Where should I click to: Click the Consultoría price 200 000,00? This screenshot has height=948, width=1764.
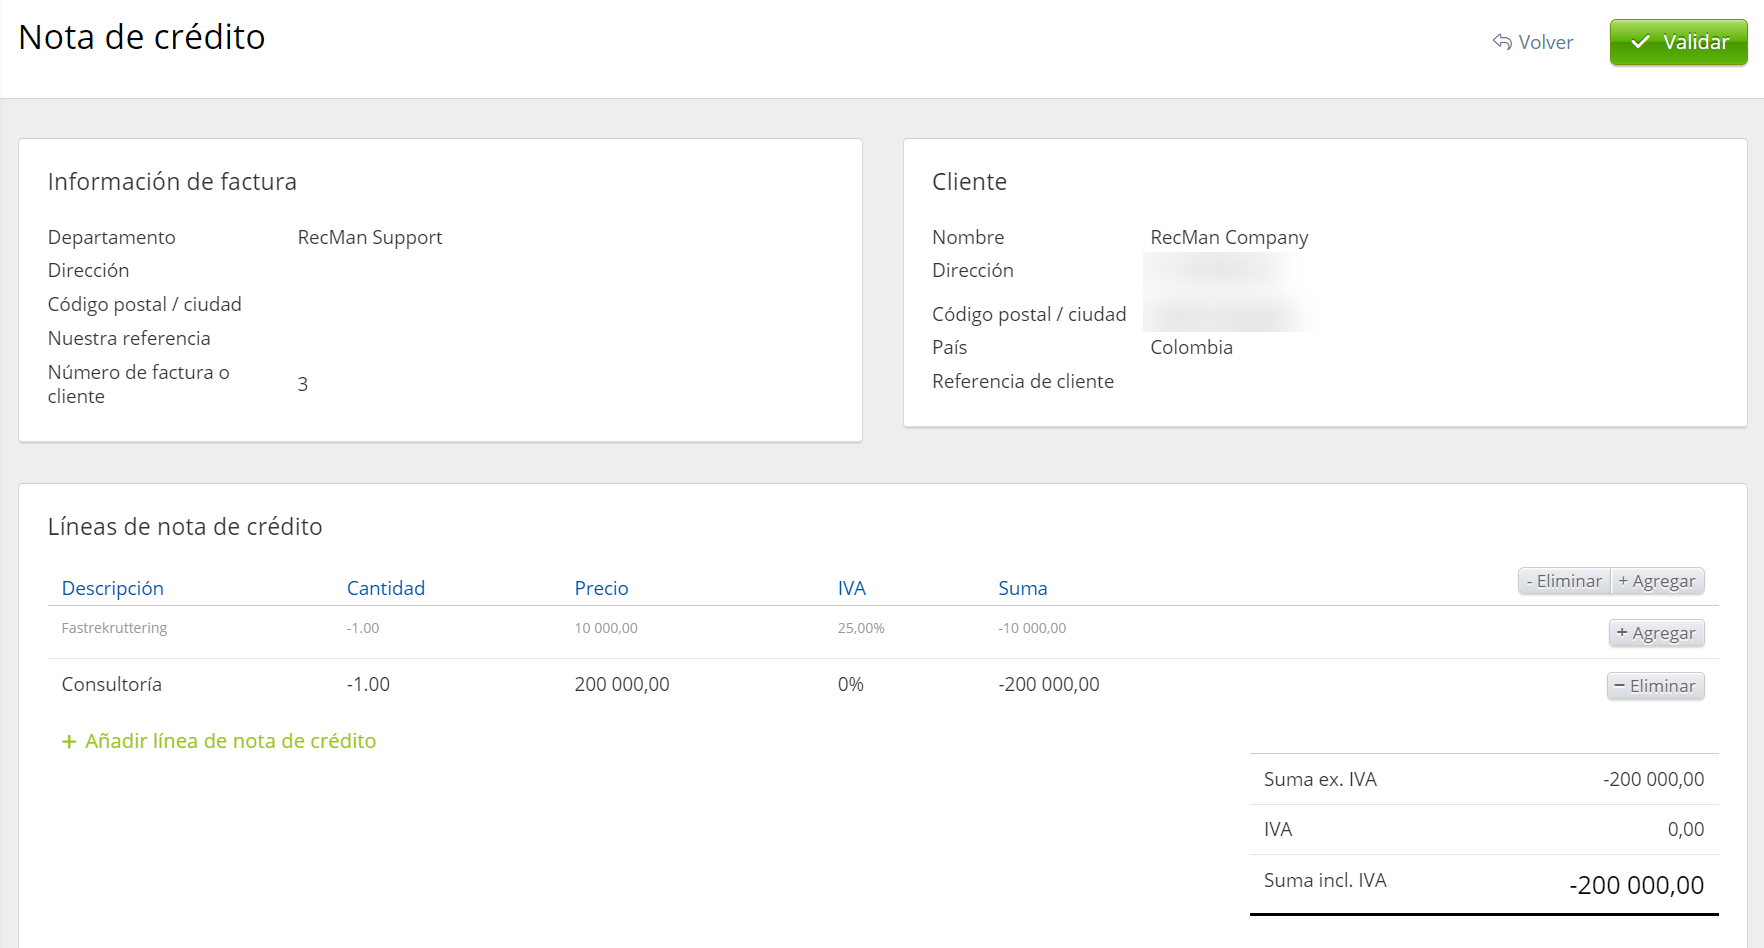622,684
